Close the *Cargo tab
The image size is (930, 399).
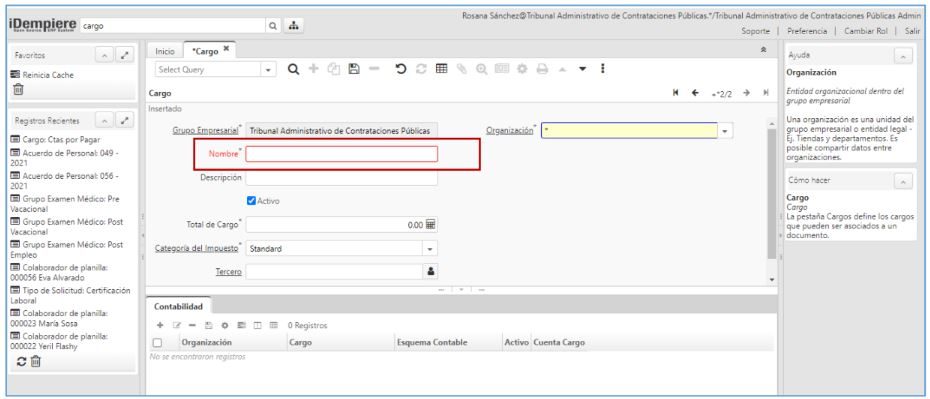[x=226, y=50]
